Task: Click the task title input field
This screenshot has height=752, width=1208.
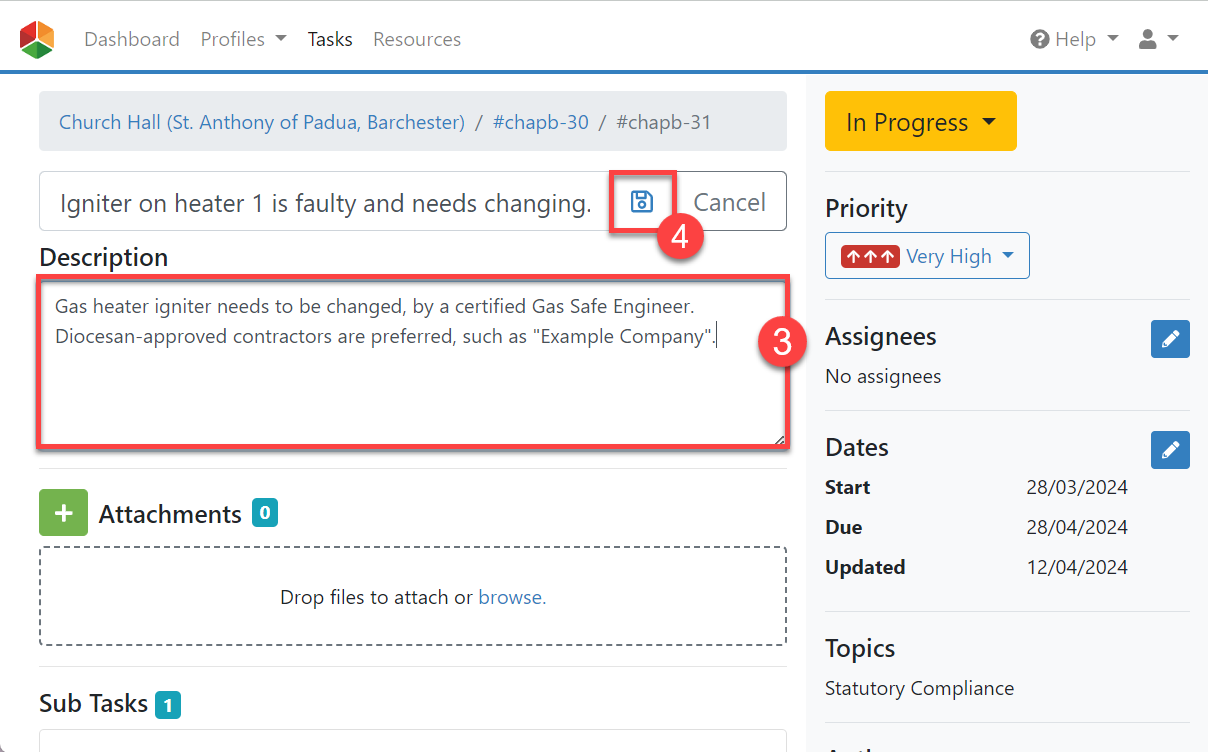Action: point(325,202)
